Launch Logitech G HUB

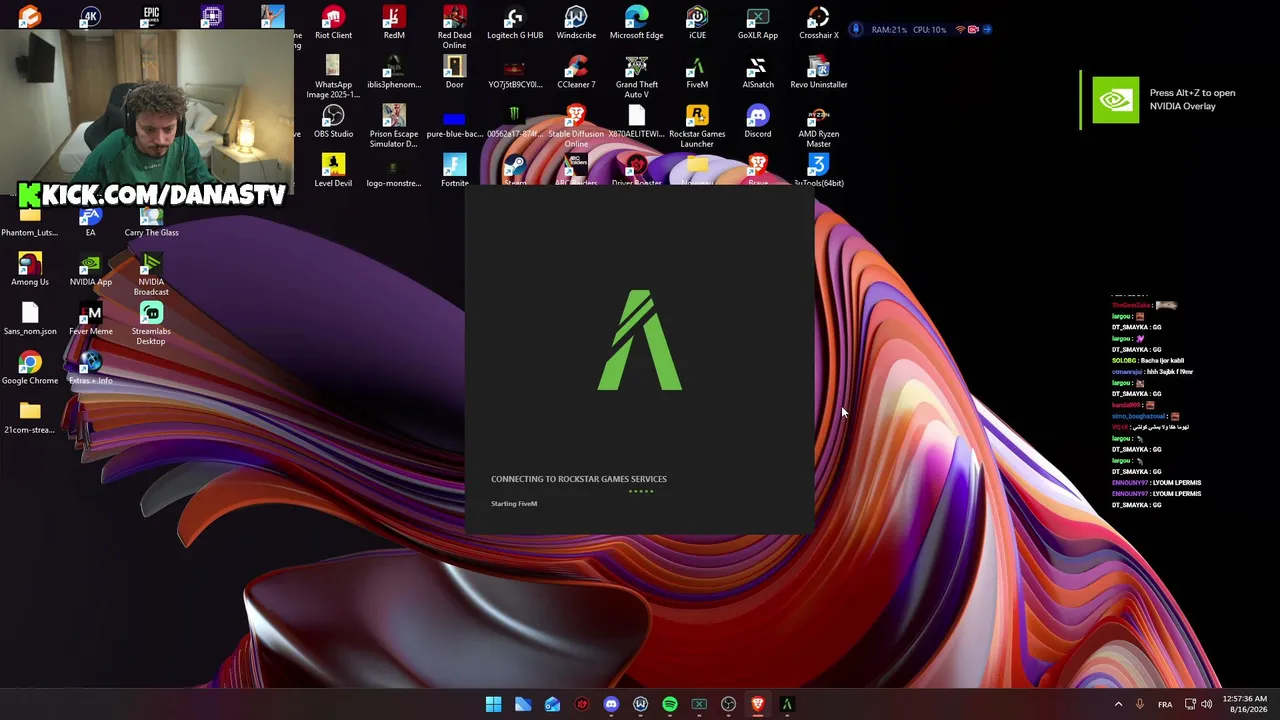pyautogui.click(x=515, y=23)
